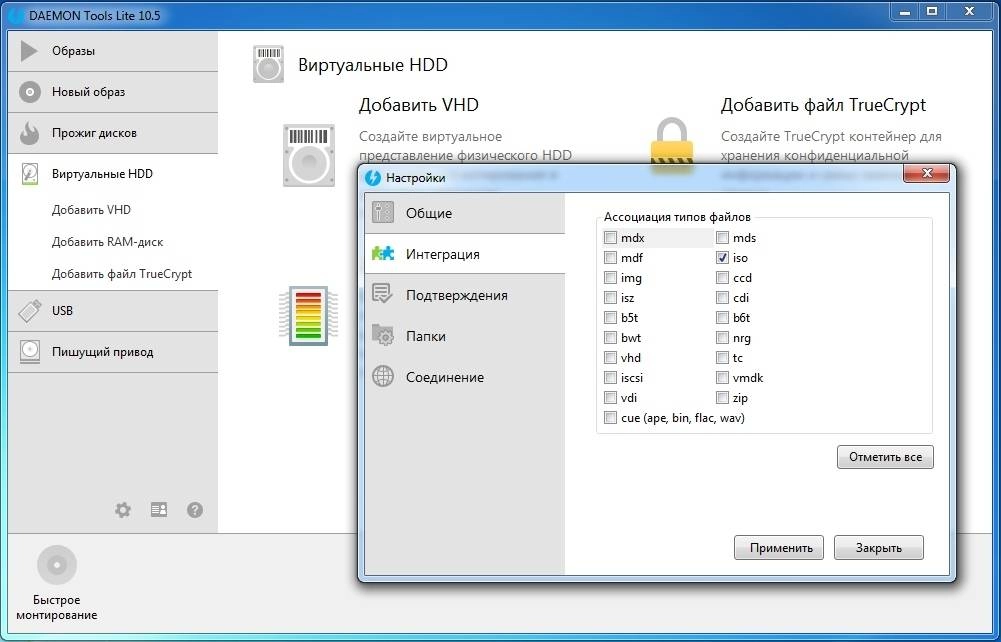Click the Интеграция puzzle icon
Viewport: 1001px width, 642px height.
(383, 254)
